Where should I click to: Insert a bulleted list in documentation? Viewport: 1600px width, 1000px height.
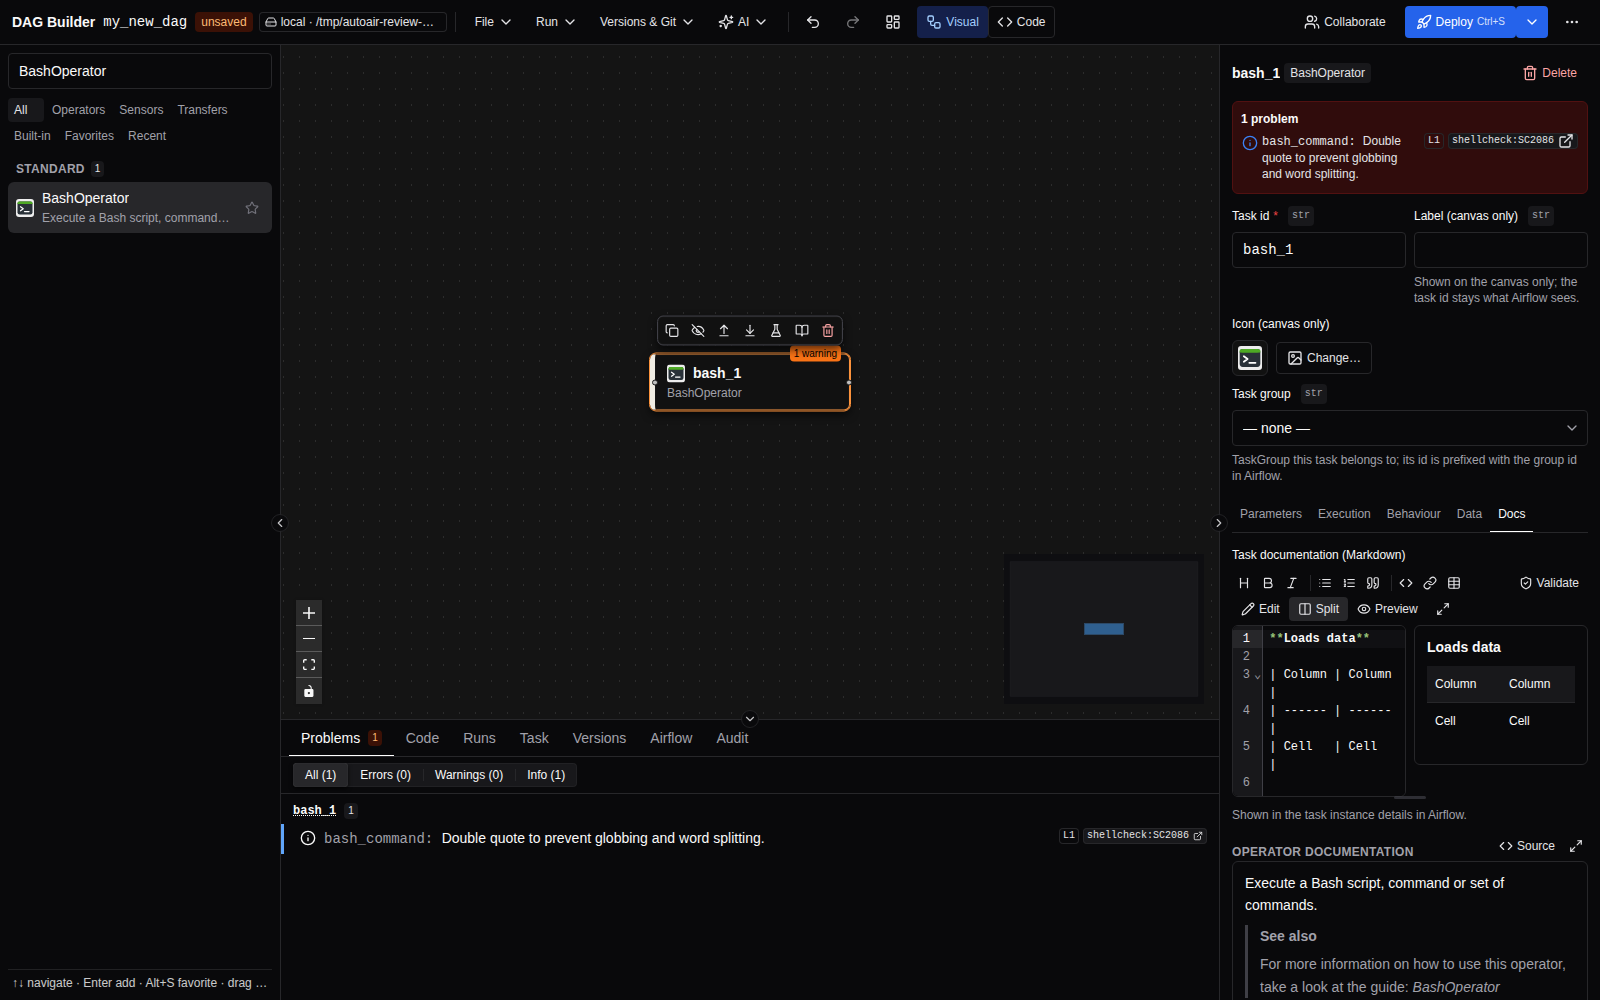[1325, 583]
